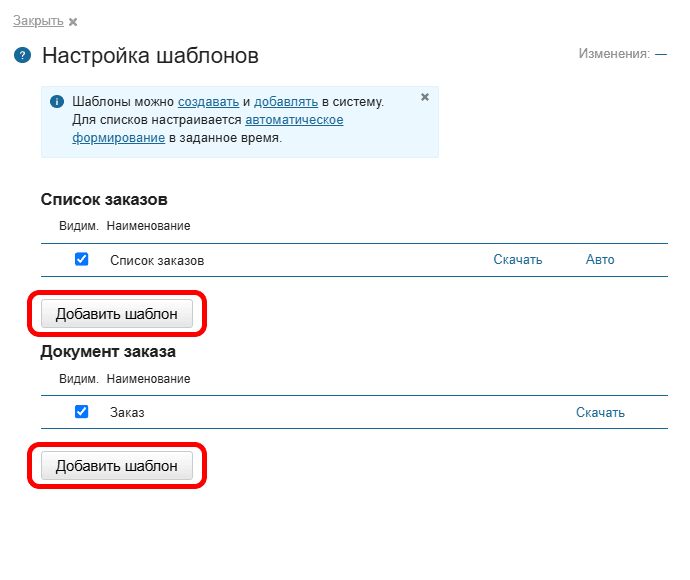Click the Настройка шаблонов page title
Image resolution: width=690 pixels, height=580 pixels.
coord(150,55)
